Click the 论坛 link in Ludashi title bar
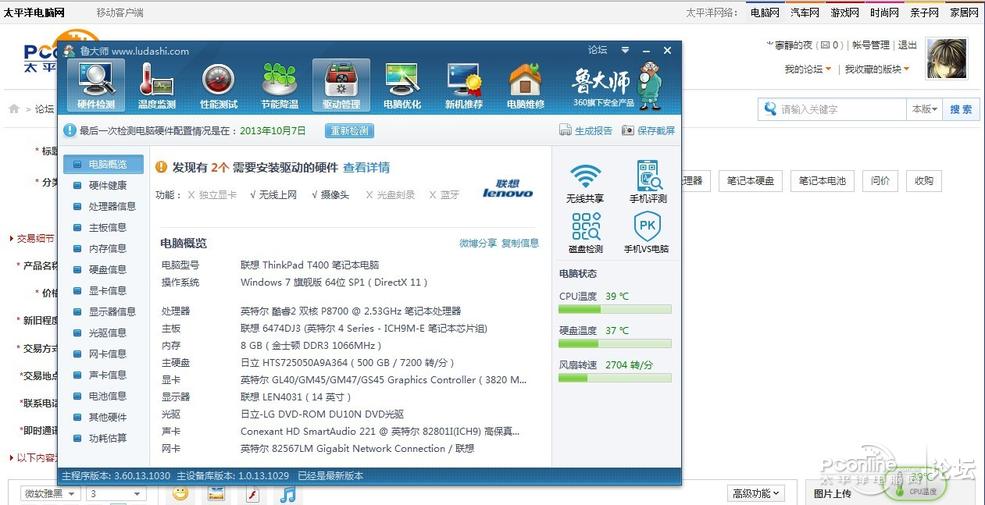Image resolution: width=985 pixels, height=505 pixels. click(x=597, y=50)
